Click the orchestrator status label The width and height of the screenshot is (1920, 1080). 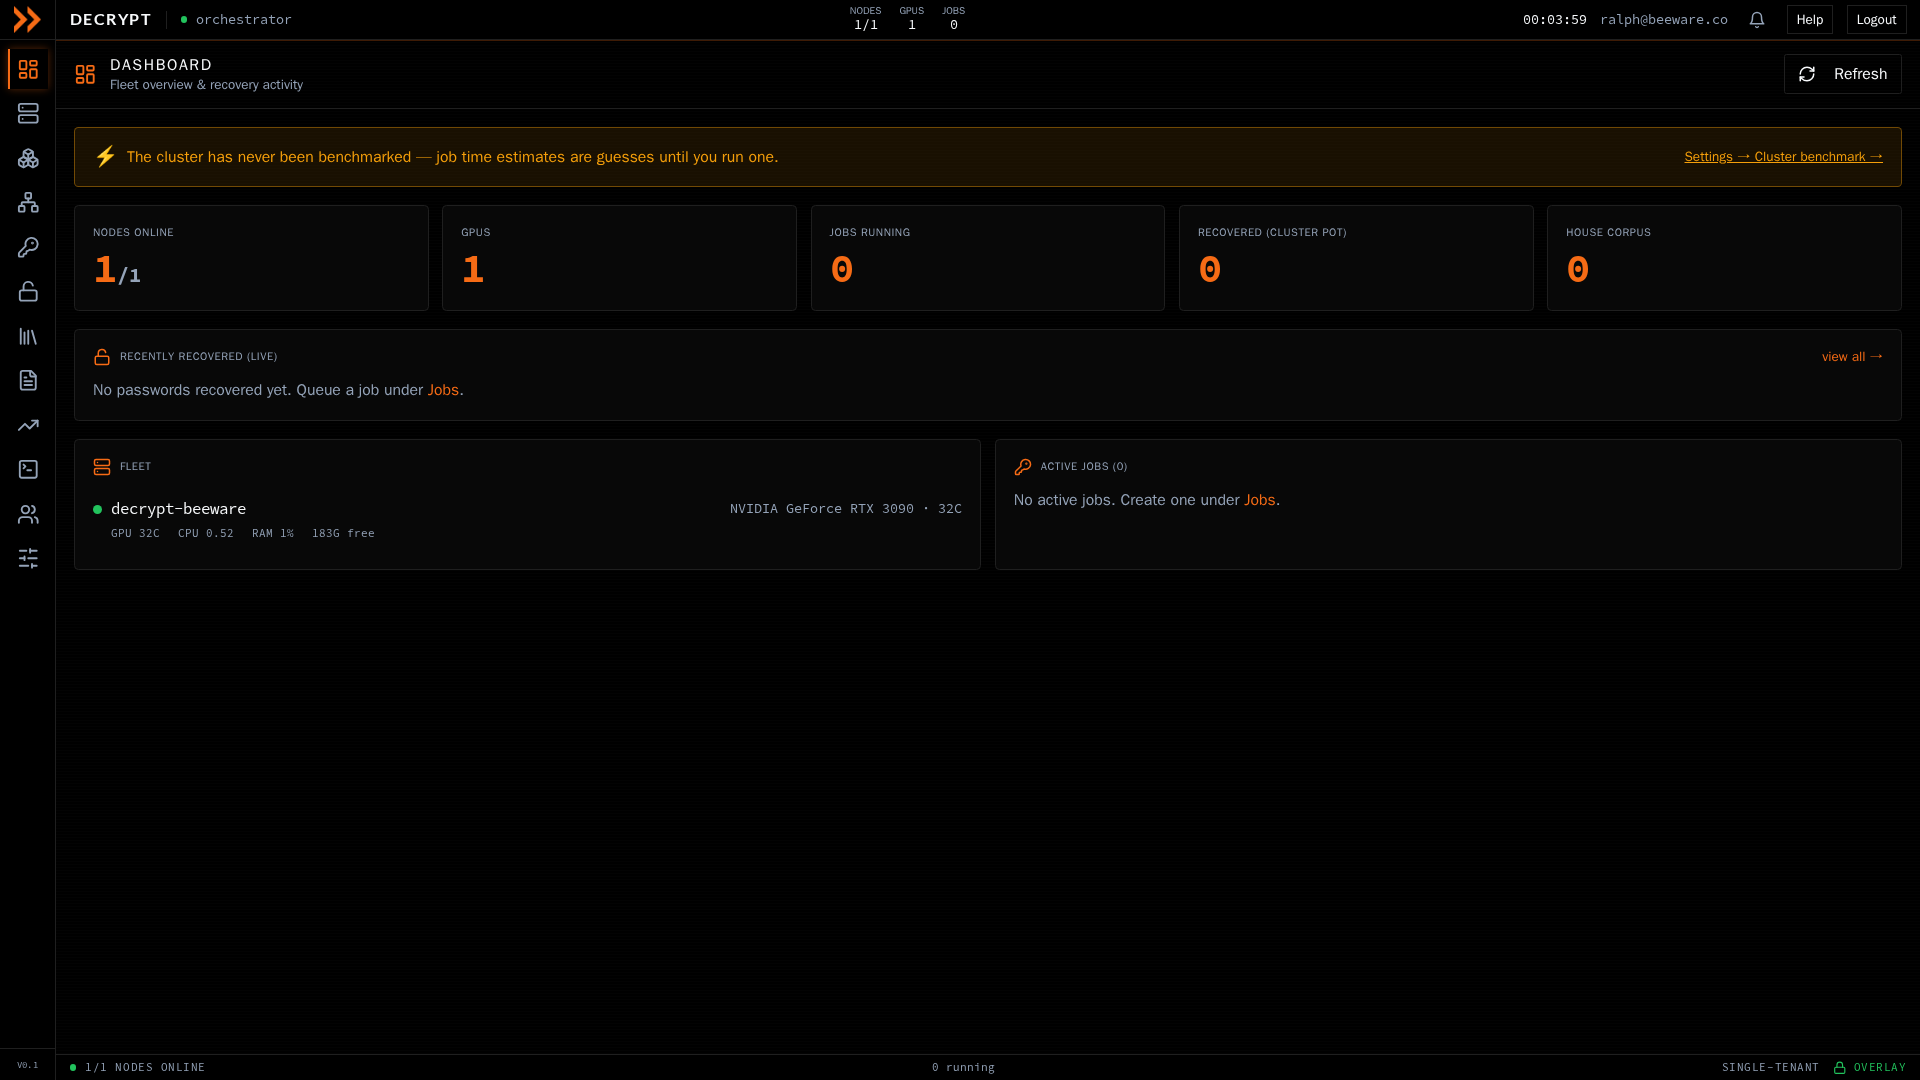(243, 19)
